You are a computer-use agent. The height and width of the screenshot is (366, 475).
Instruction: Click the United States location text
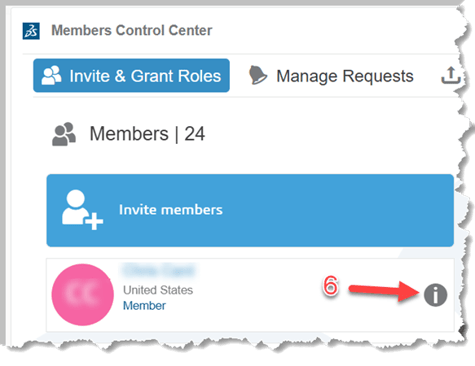pyautogui.click(x=158, y=290)
